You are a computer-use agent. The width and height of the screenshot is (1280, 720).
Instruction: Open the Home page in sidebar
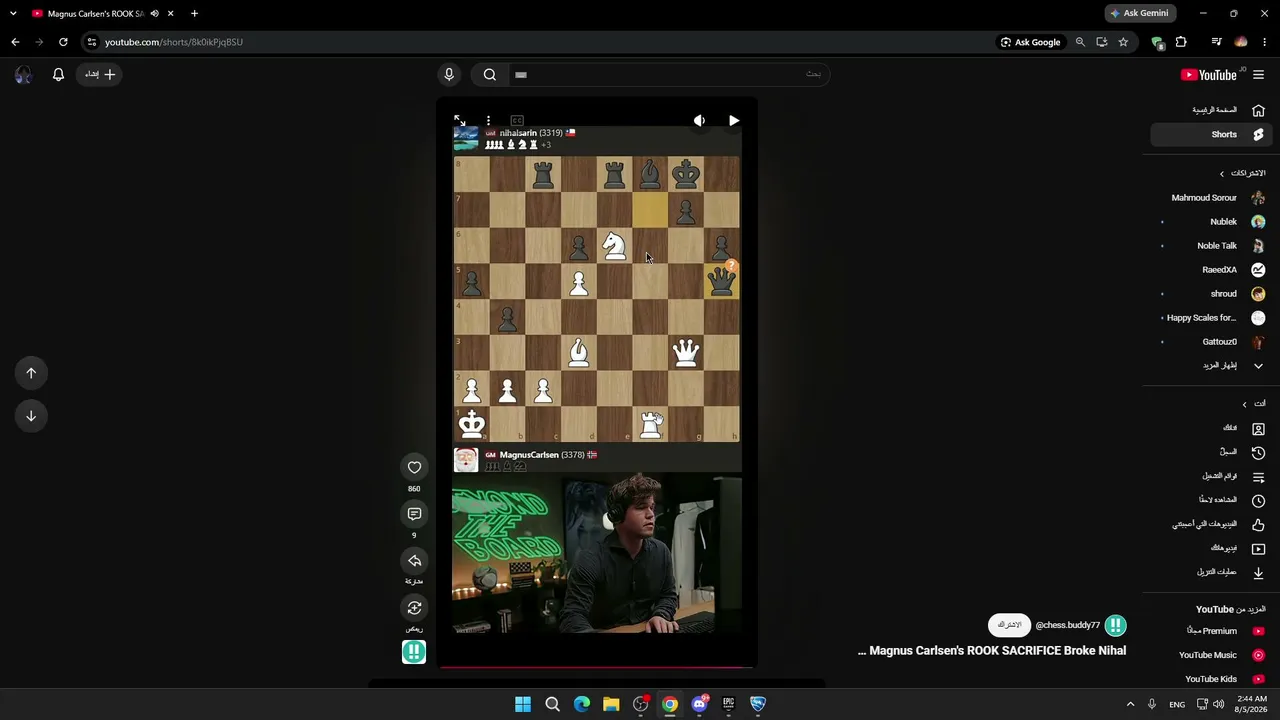click(1209, 110)
